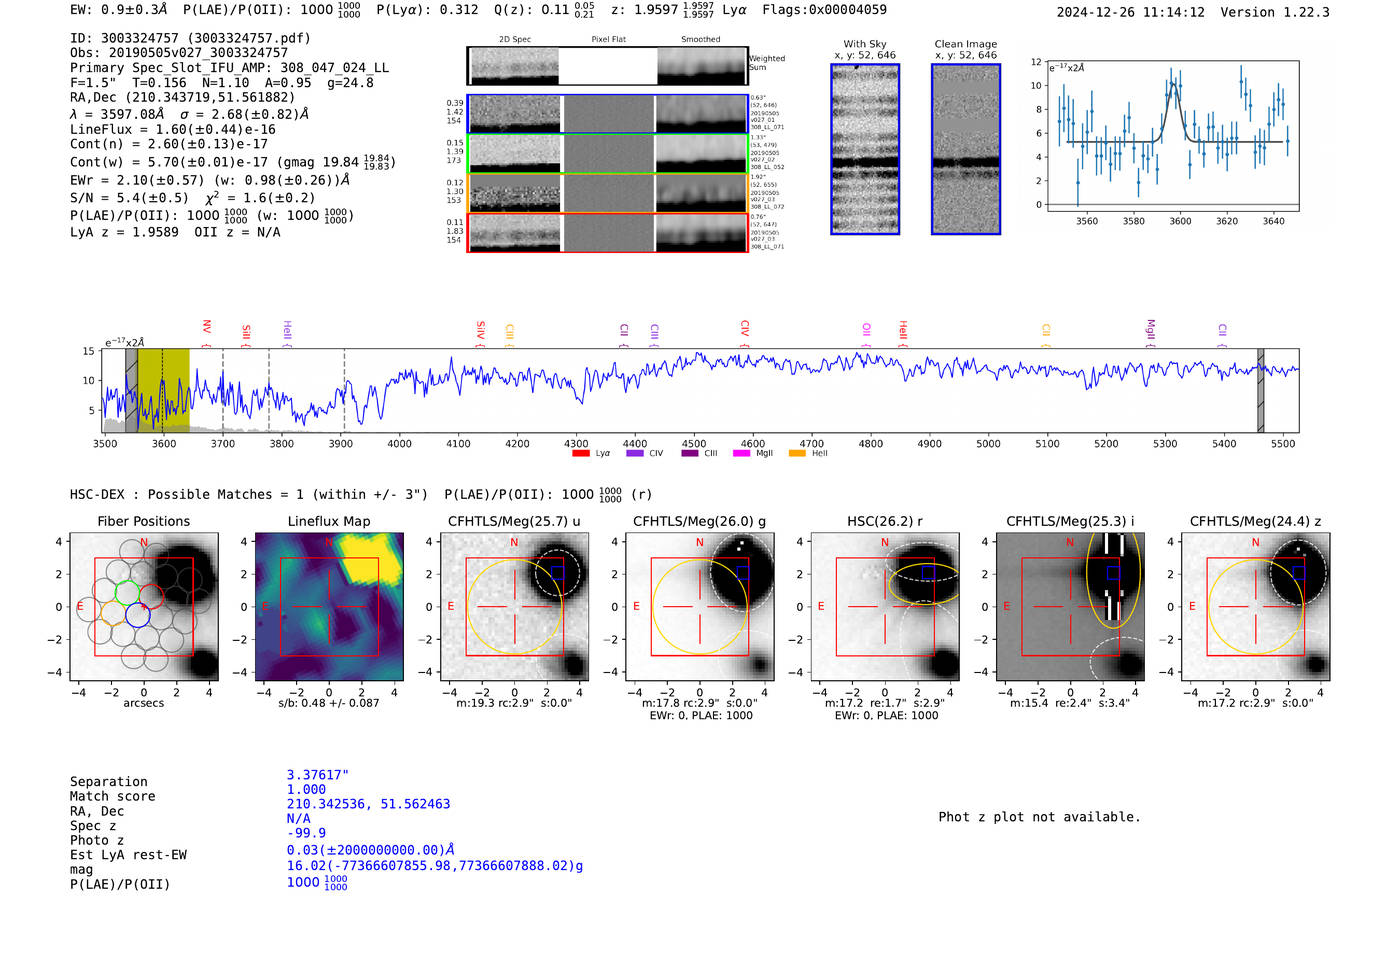Open the Lineflux Map thumbnail
The height and width of the screenshot is (953, 1400).
pyautogui.click(x=329, y=607)
